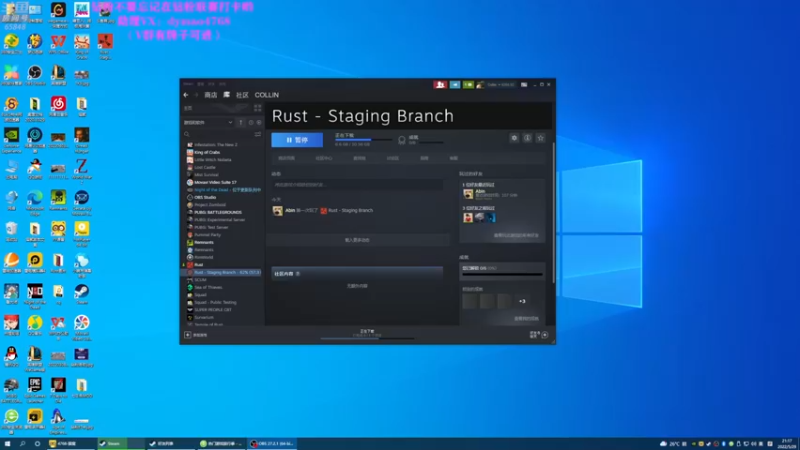Toggle the ready-to-play filter icon in library
This screenshot has width=800, height=450.
coord(259,122)
